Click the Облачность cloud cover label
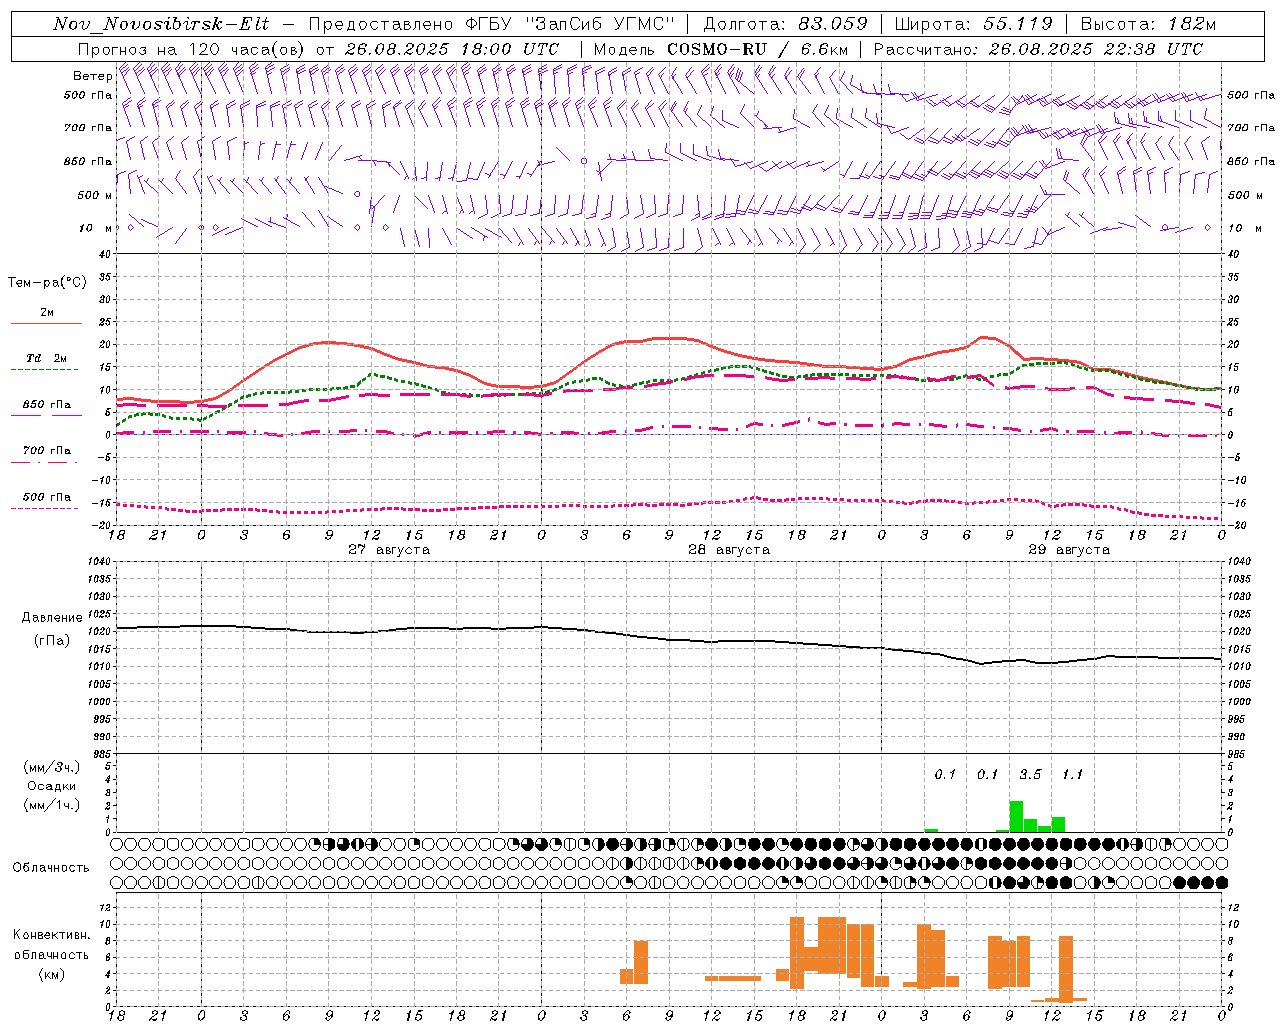This screenshot has width=1280, height=1024. [x=51, y=867]
